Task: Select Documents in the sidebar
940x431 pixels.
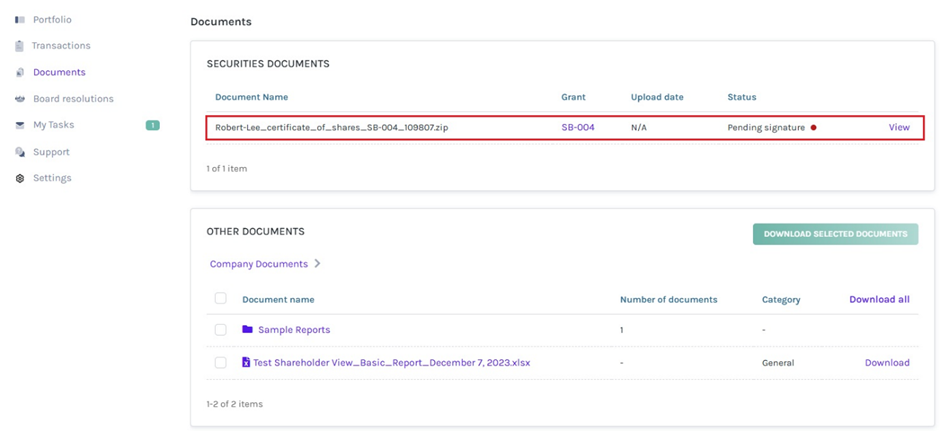Action: [59, 73]
